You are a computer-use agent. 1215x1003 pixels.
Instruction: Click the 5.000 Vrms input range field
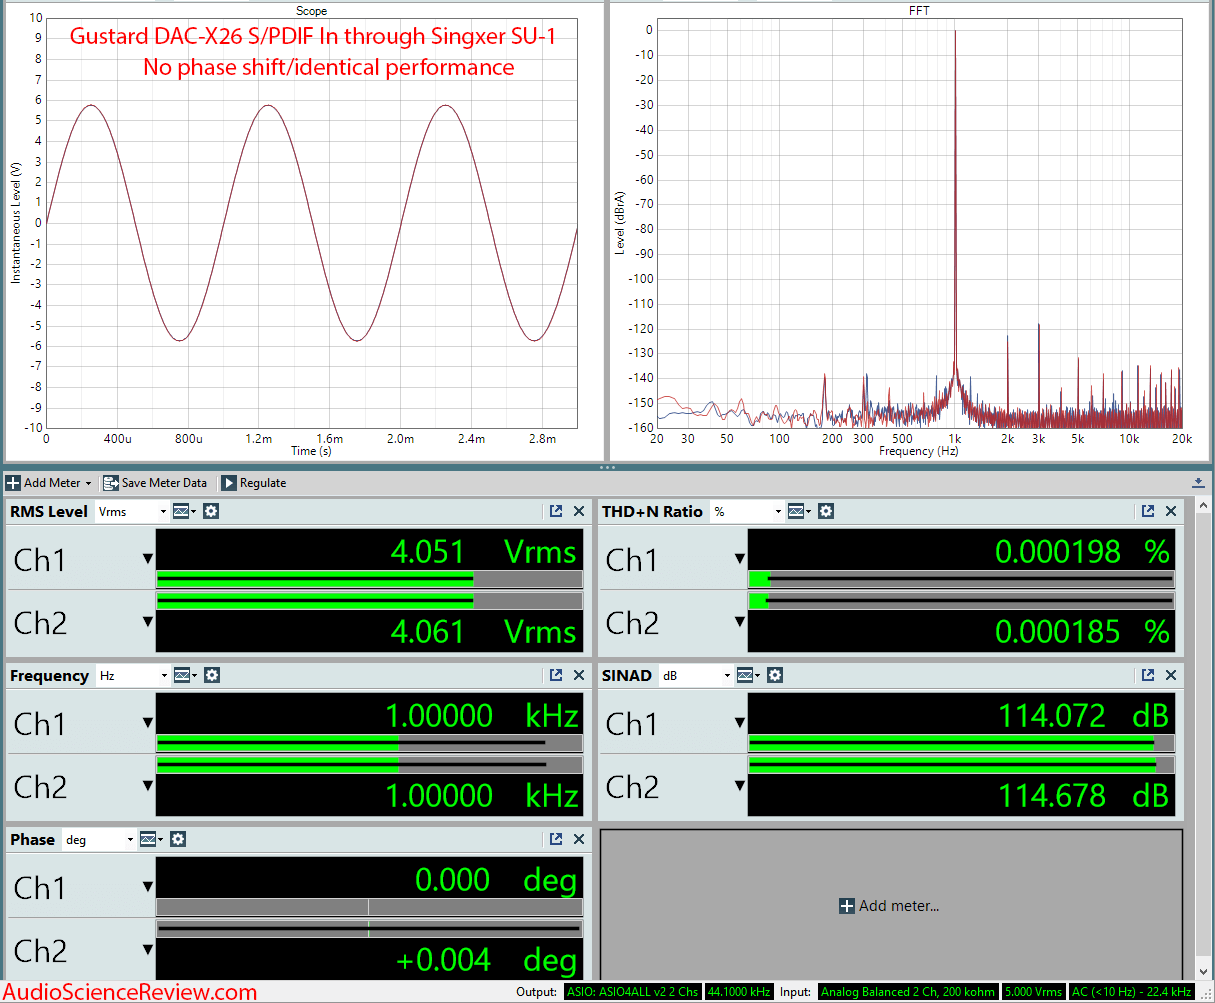[1033, 992]
